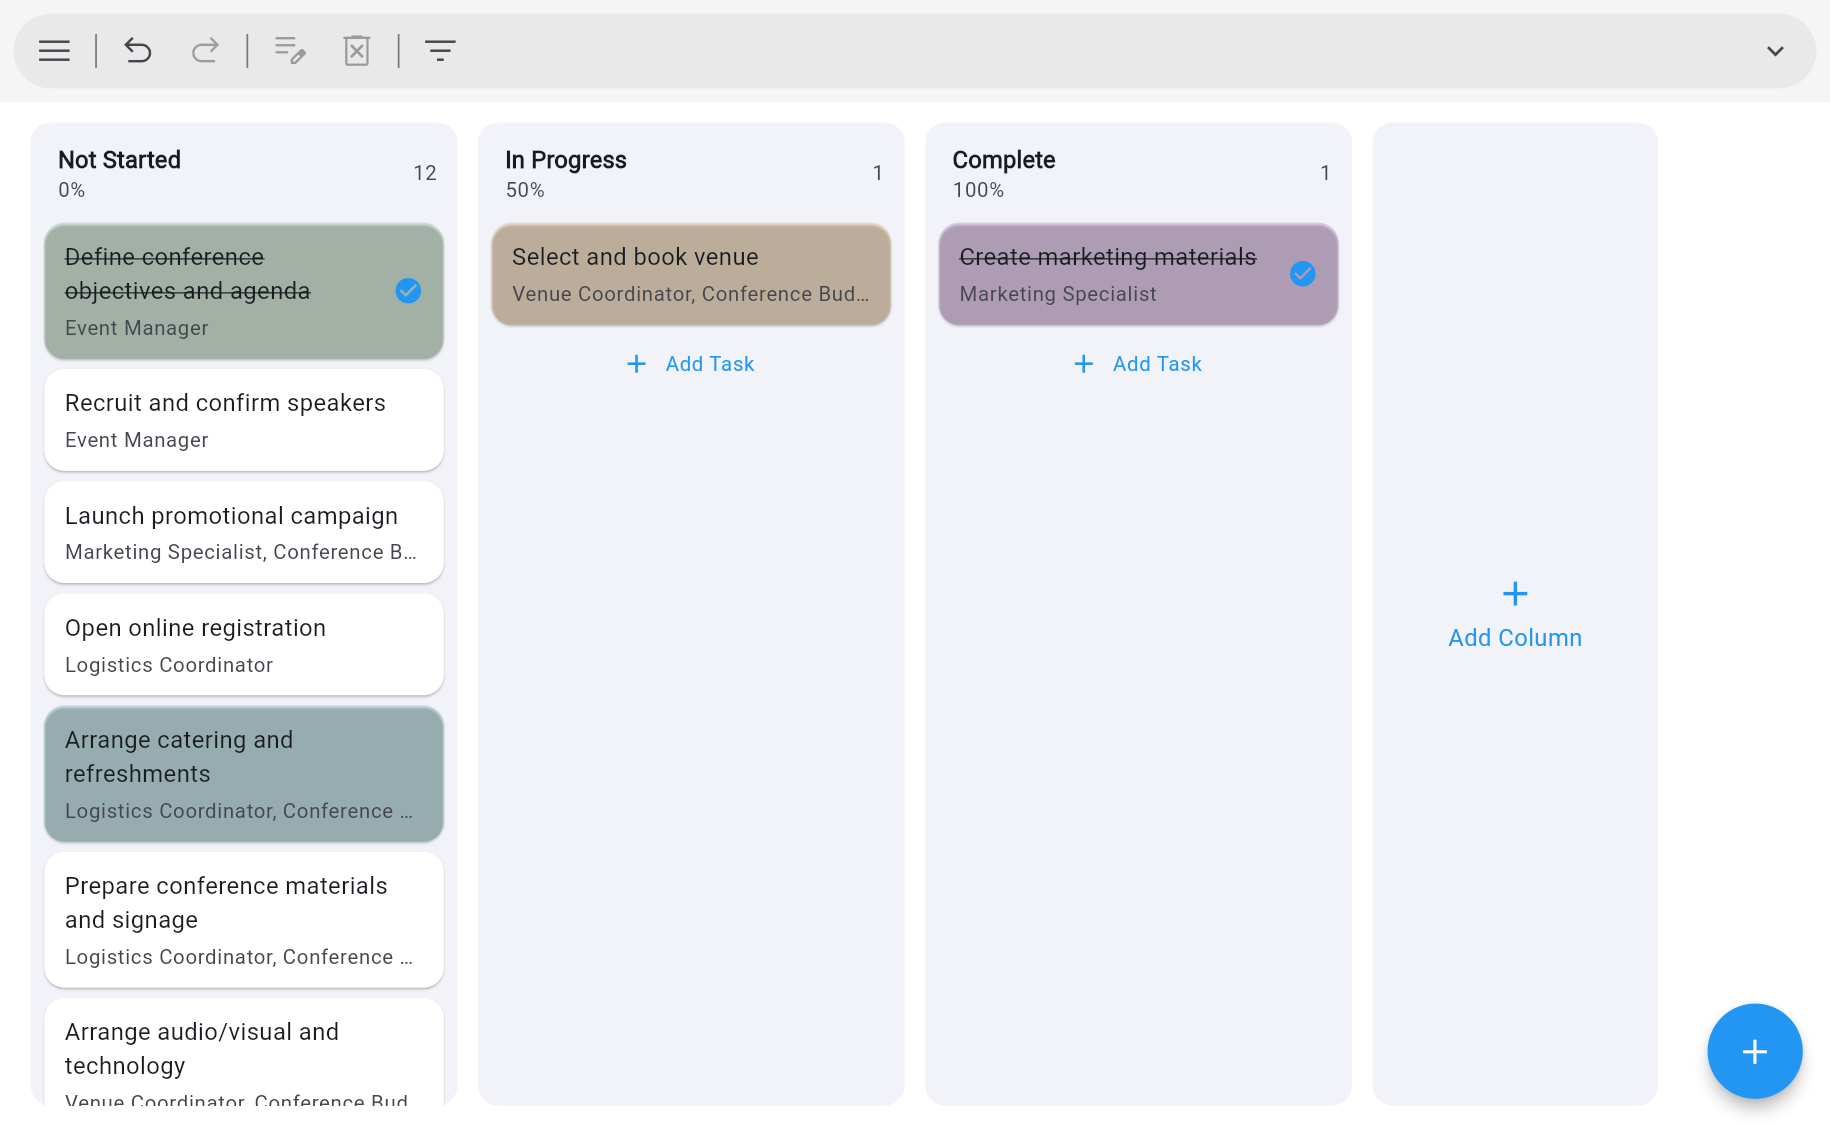Undo the last action

(138, 50)
